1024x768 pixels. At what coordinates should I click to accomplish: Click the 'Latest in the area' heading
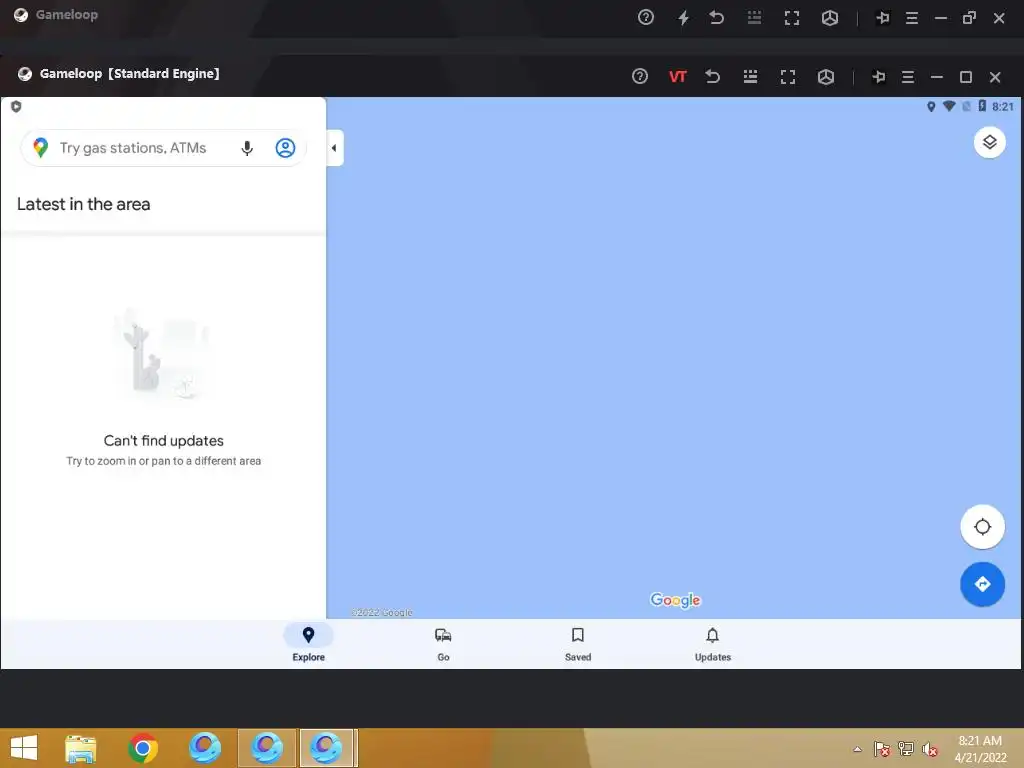(84, 204)
